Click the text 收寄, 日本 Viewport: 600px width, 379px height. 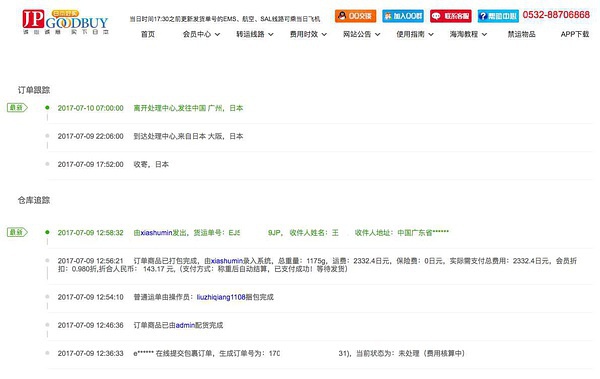coord(151,164)
